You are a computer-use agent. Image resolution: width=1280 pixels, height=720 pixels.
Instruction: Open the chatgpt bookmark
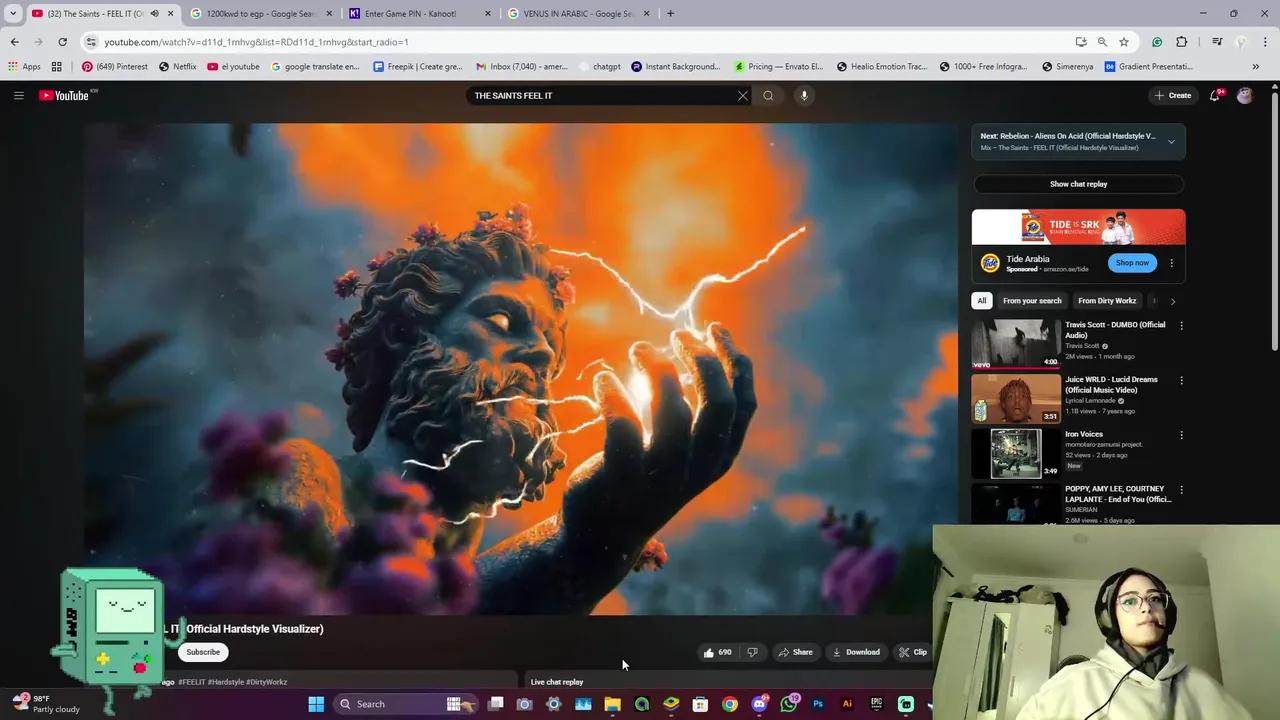[x=599, y=67]
